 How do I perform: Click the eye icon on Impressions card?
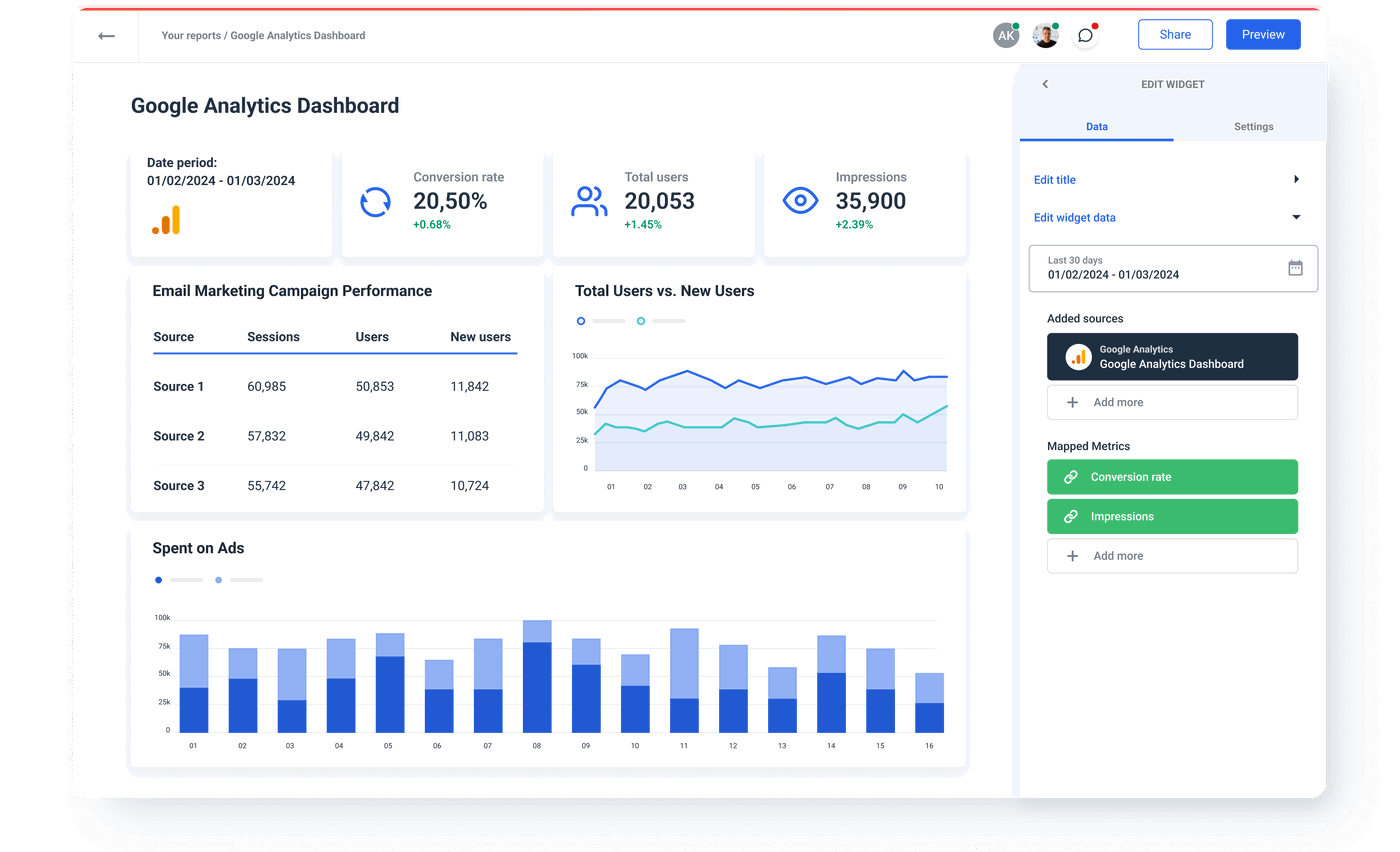(x=799, y=199)
